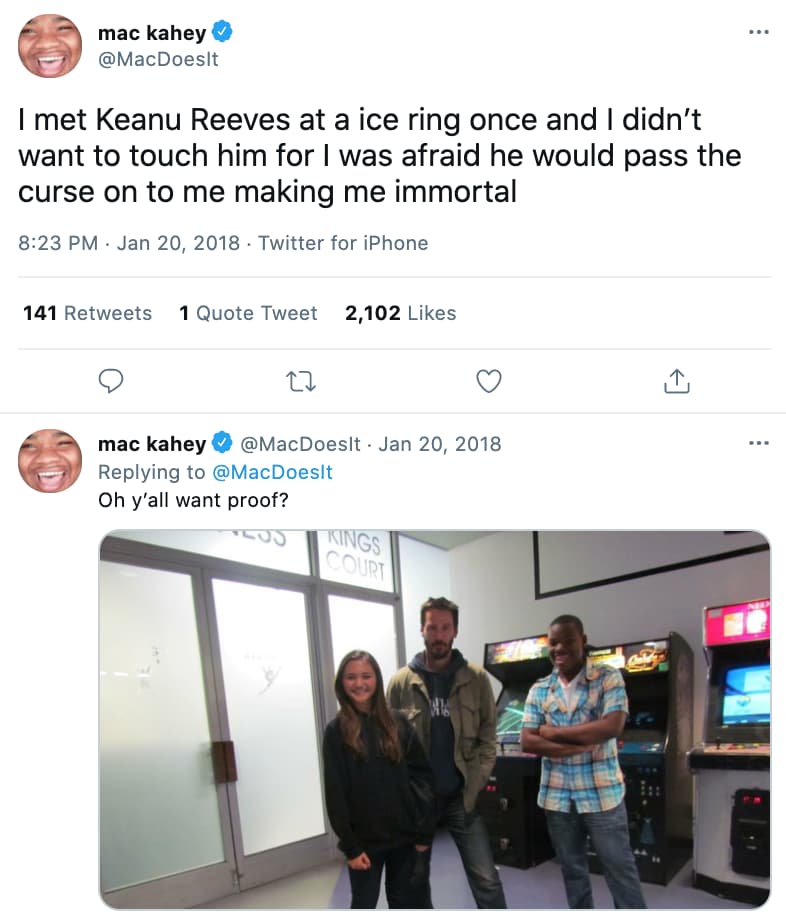The height and width of the screenshot is (922, 786).
Task: Open the reply tweet's three-dot menu
Action: (759, 443)
